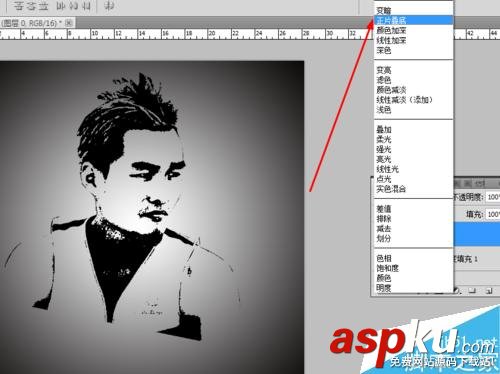Choose 深色 blend mode
The height and width of the screenshot is (374, 500).
[x=413, y=50]
